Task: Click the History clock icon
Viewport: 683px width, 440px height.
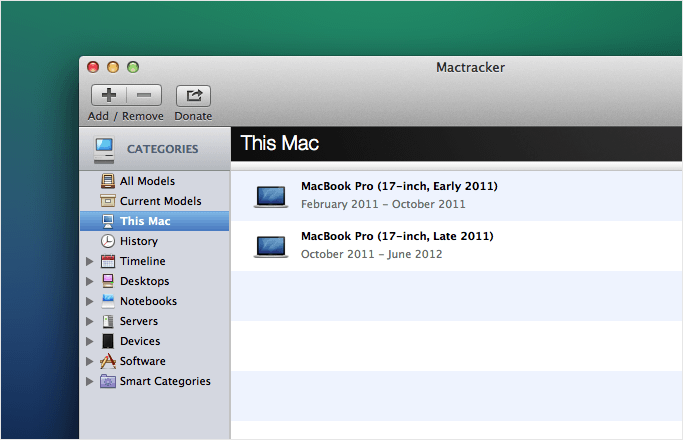Action: point(108,241)
